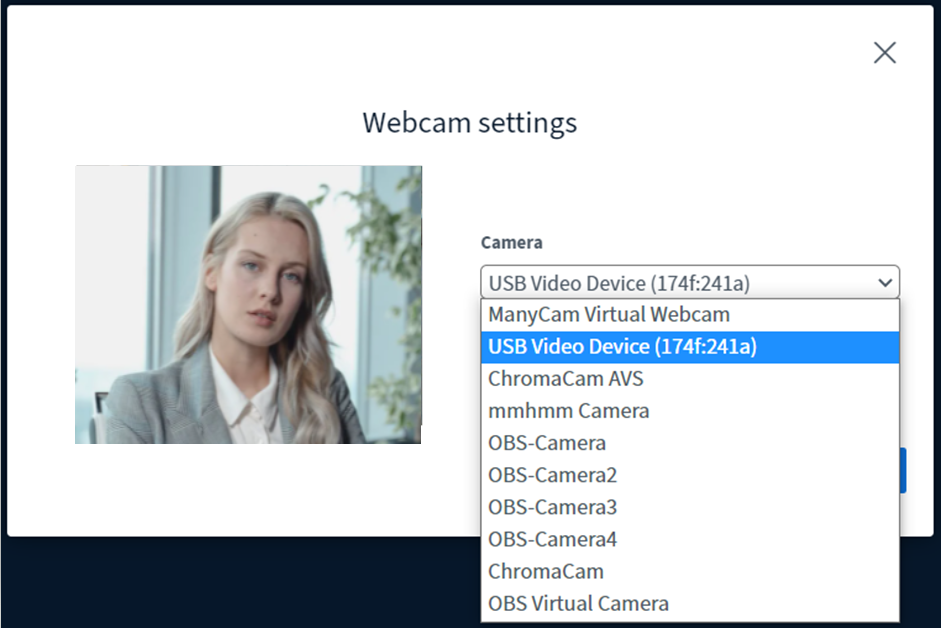Click the plant in the webcam preview background

coord(385,230)
